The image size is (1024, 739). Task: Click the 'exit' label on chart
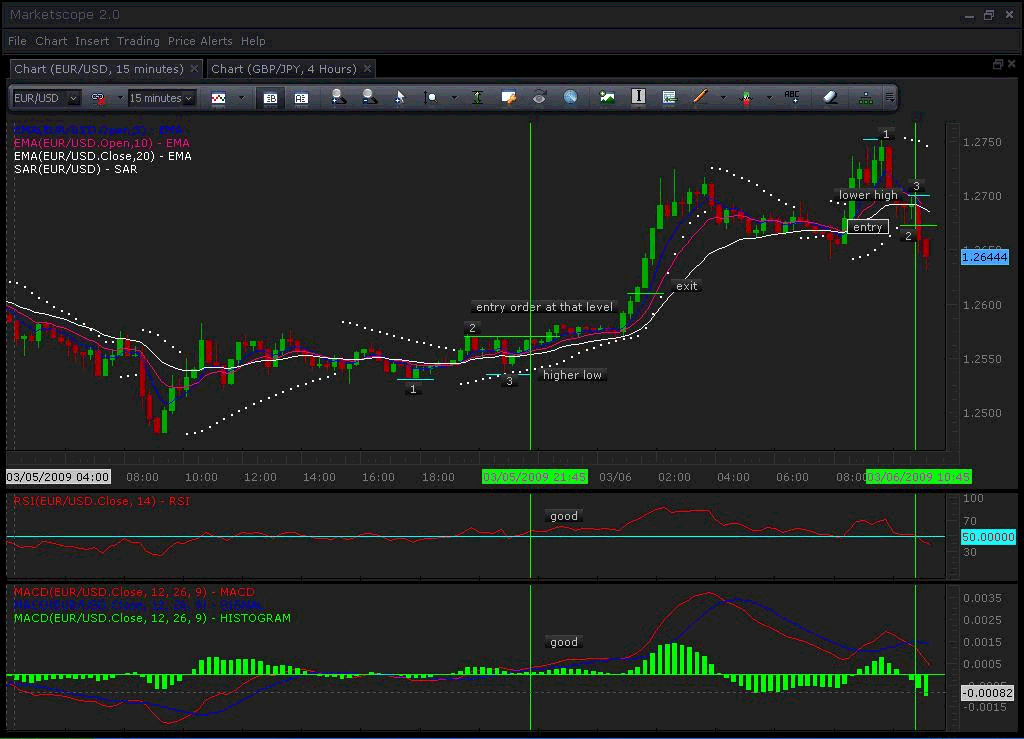pyautogui.click(x=686, y=286)
